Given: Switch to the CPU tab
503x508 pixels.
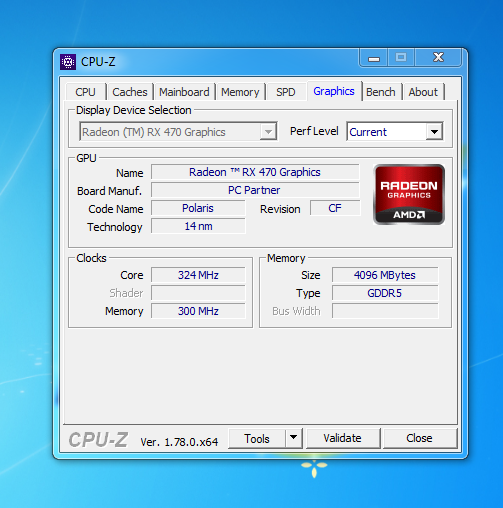Looking at the screenshot, I should click(x=85, y=92).
